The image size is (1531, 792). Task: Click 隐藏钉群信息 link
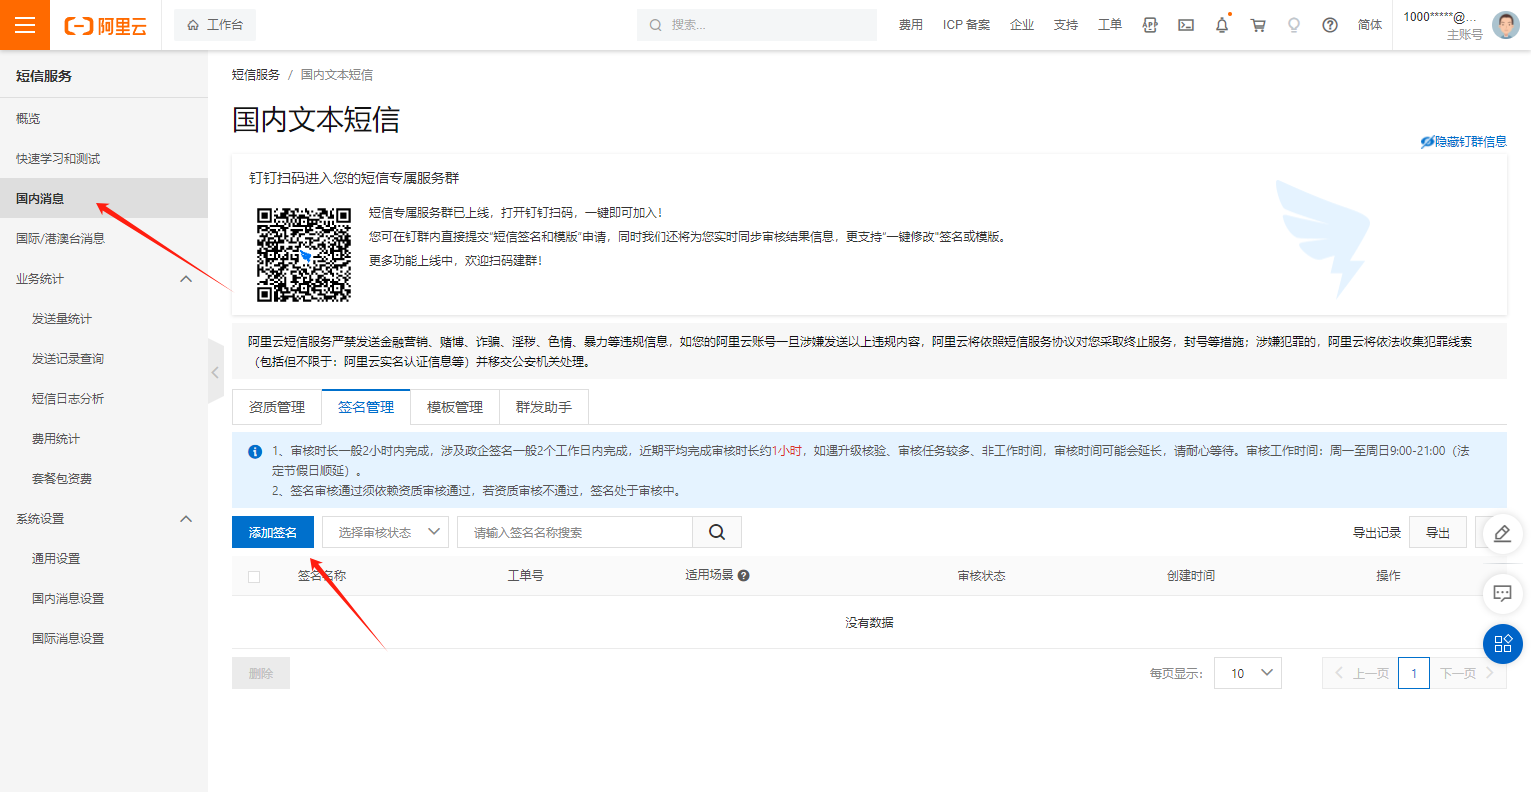tap(1464, 142)
